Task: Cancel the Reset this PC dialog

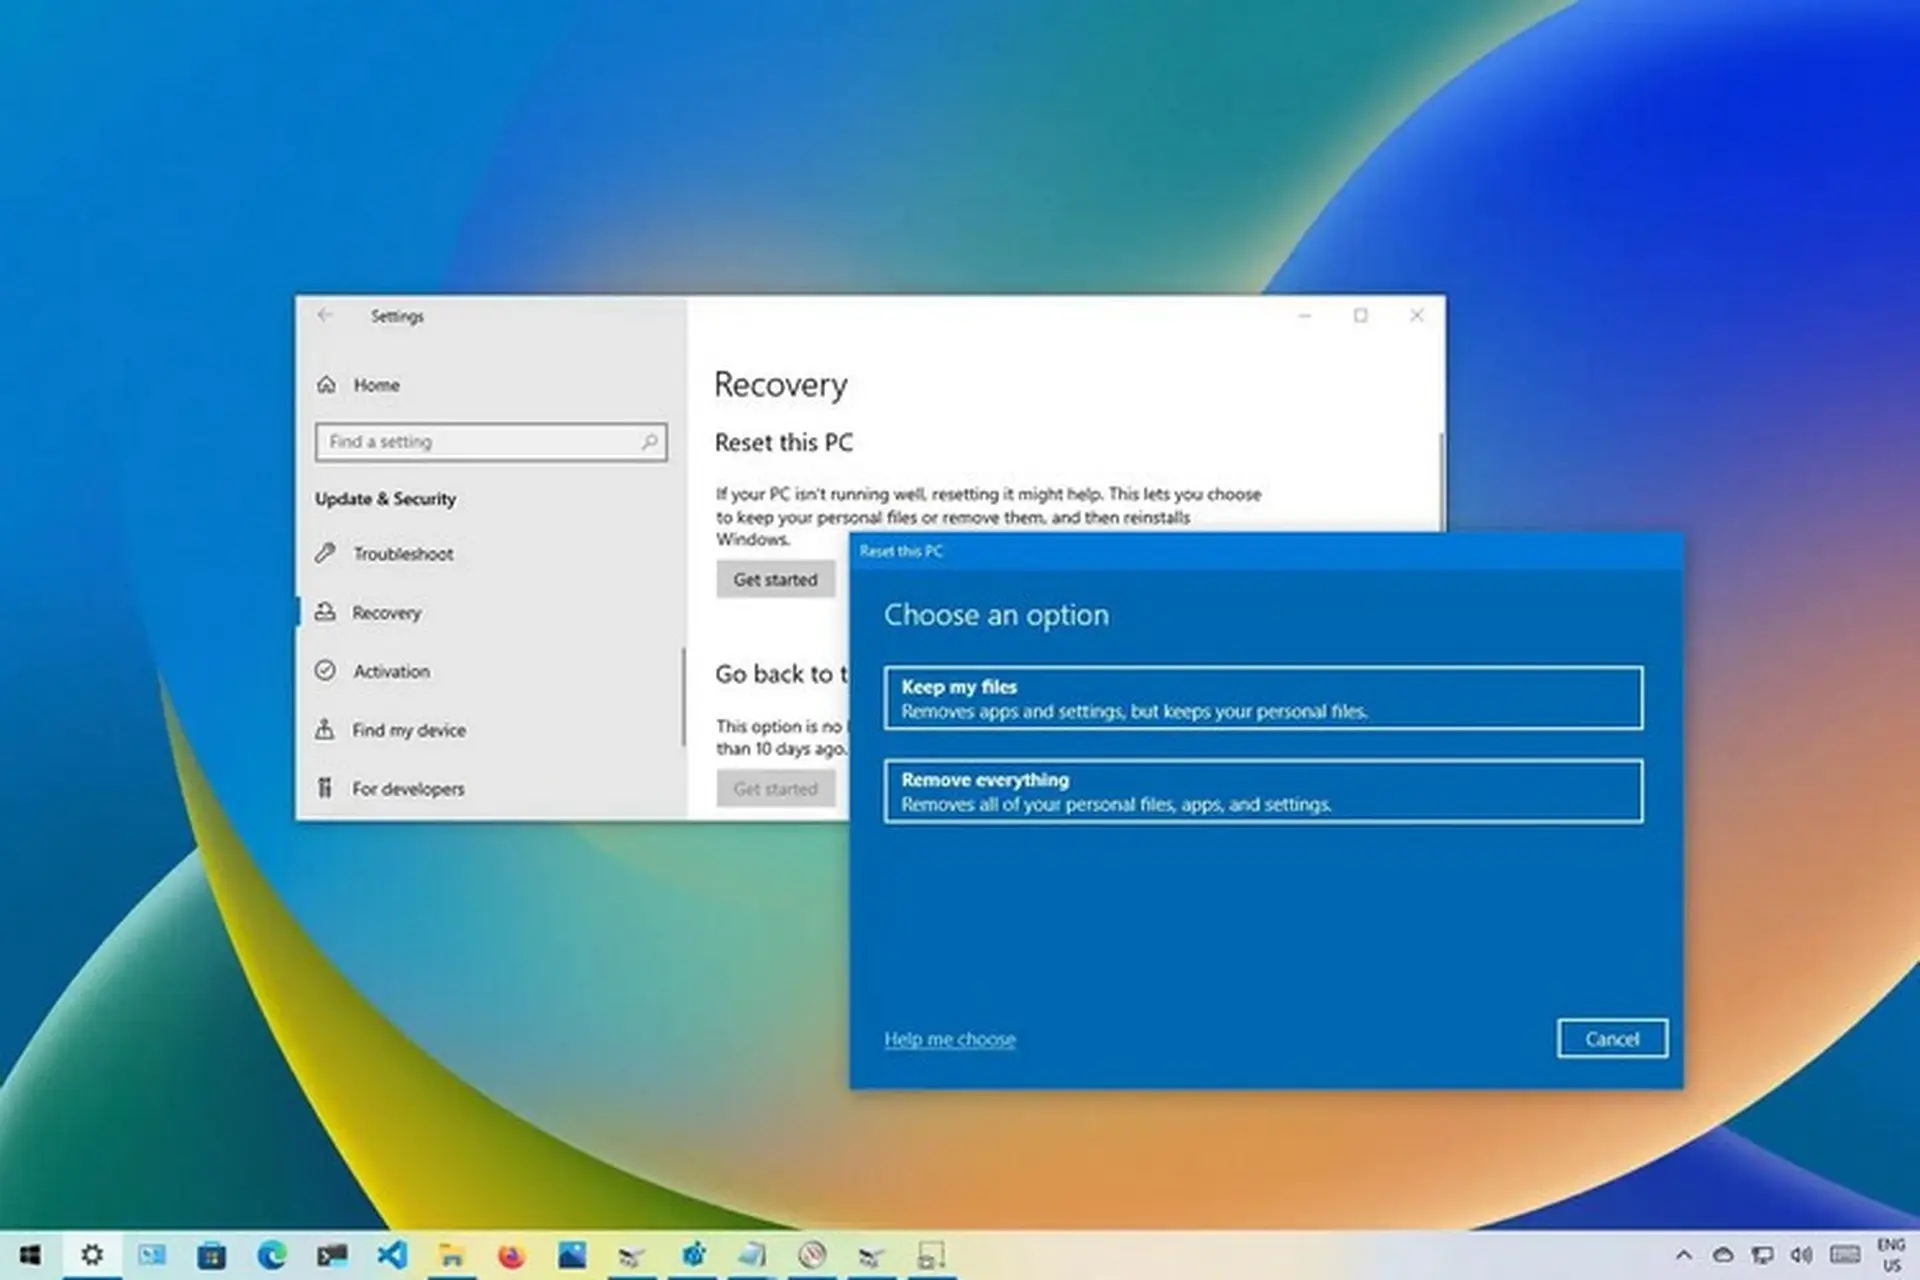Action: 1611,1039
